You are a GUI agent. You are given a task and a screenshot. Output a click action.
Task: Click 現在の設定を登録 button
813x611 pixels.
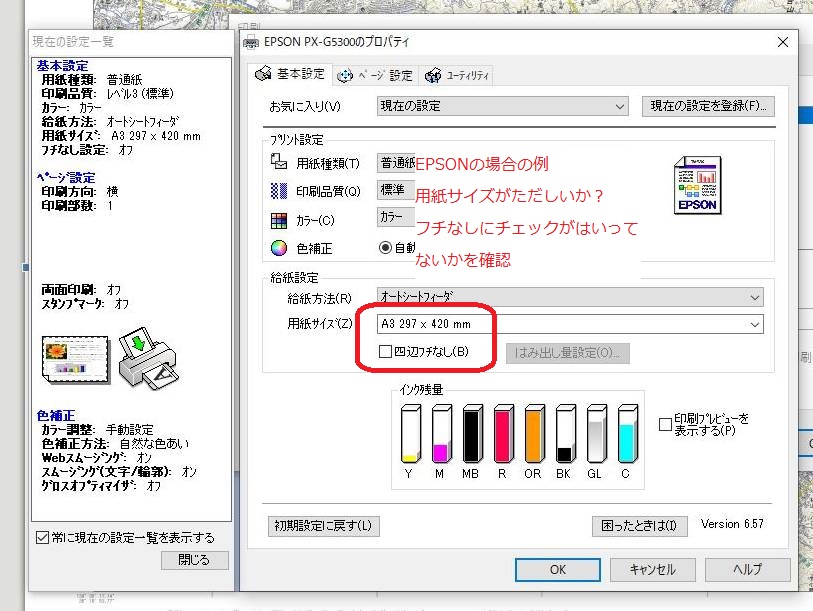[x=708, y=106]
